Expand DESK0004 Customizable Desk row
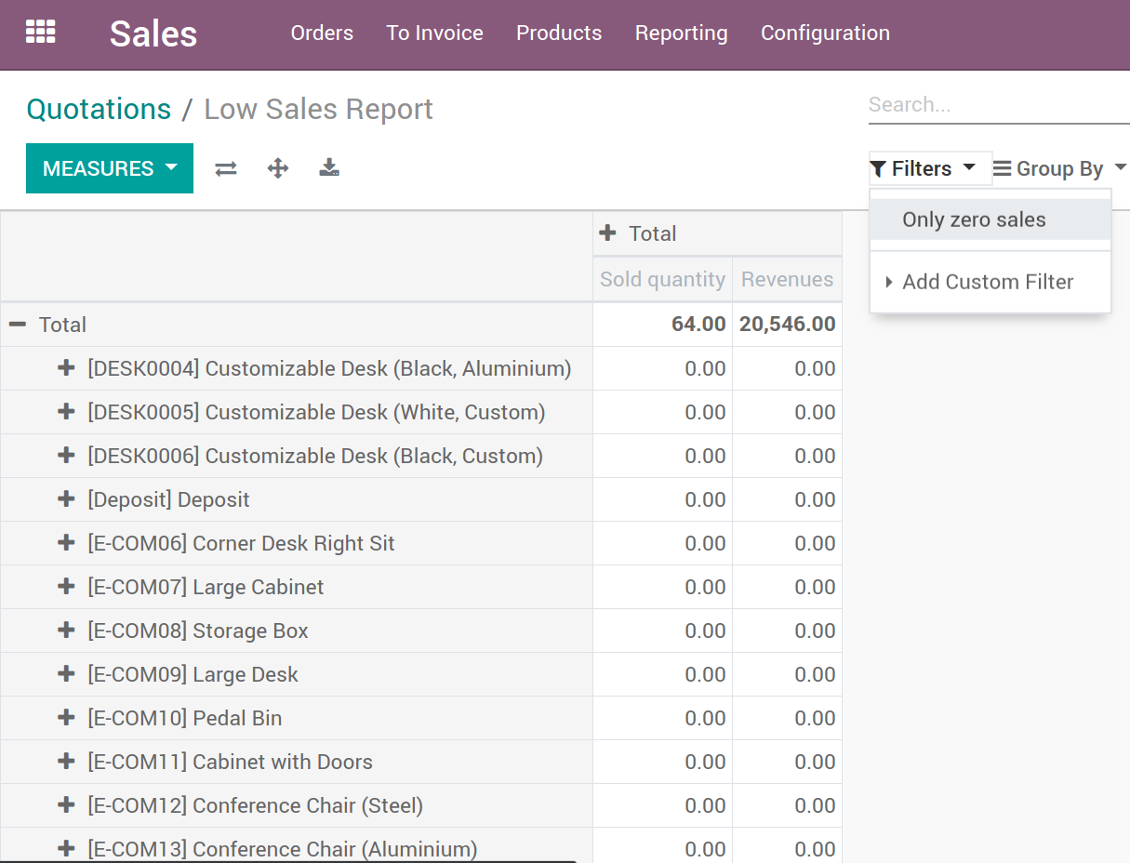 coord(66,368)
